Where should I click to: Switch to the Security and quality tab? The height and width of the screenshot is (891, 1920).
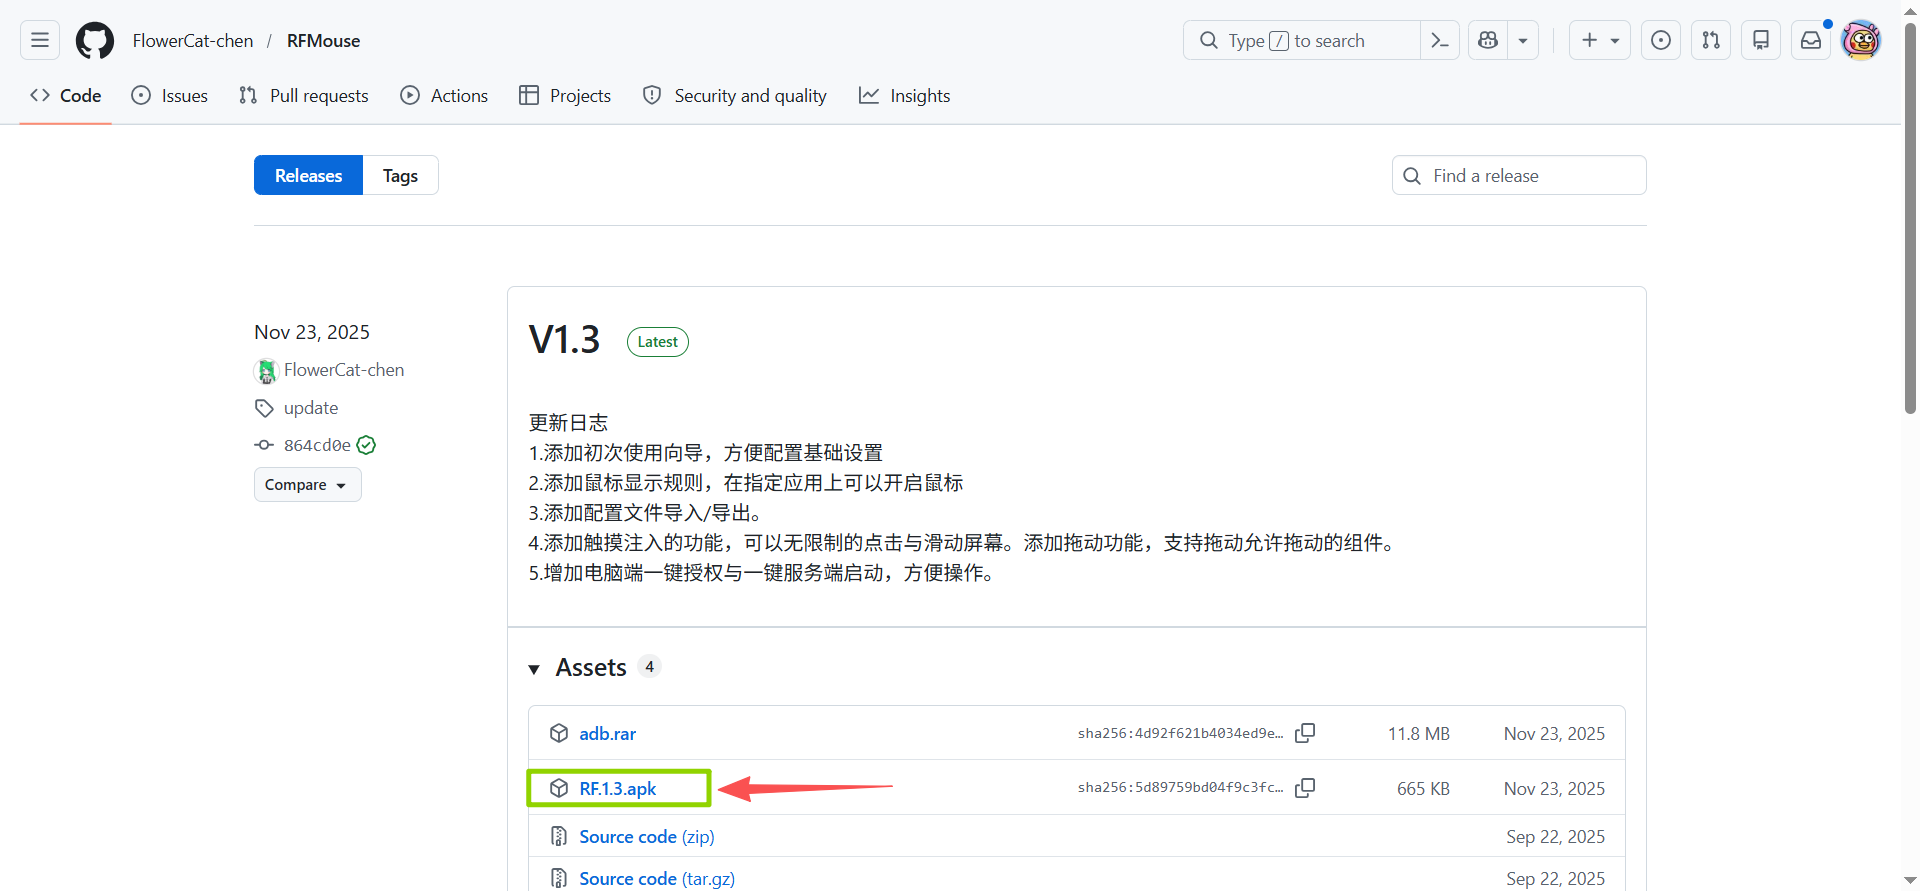coord(735,96)
